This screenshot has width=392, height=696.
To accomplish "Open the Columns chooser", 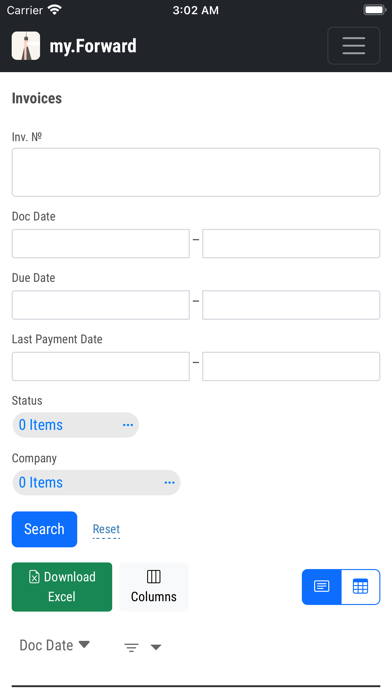I will [x=154, y=586].
